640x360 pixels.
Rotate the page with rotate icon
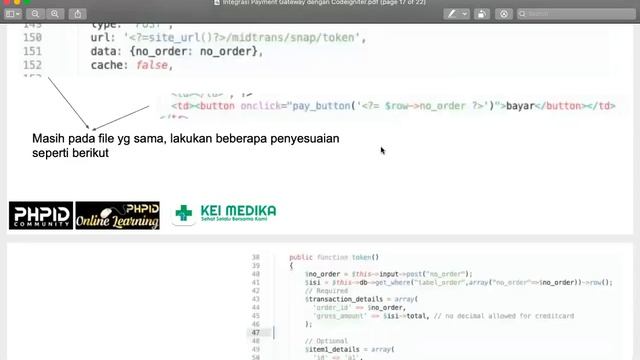(x=482, y=14)
